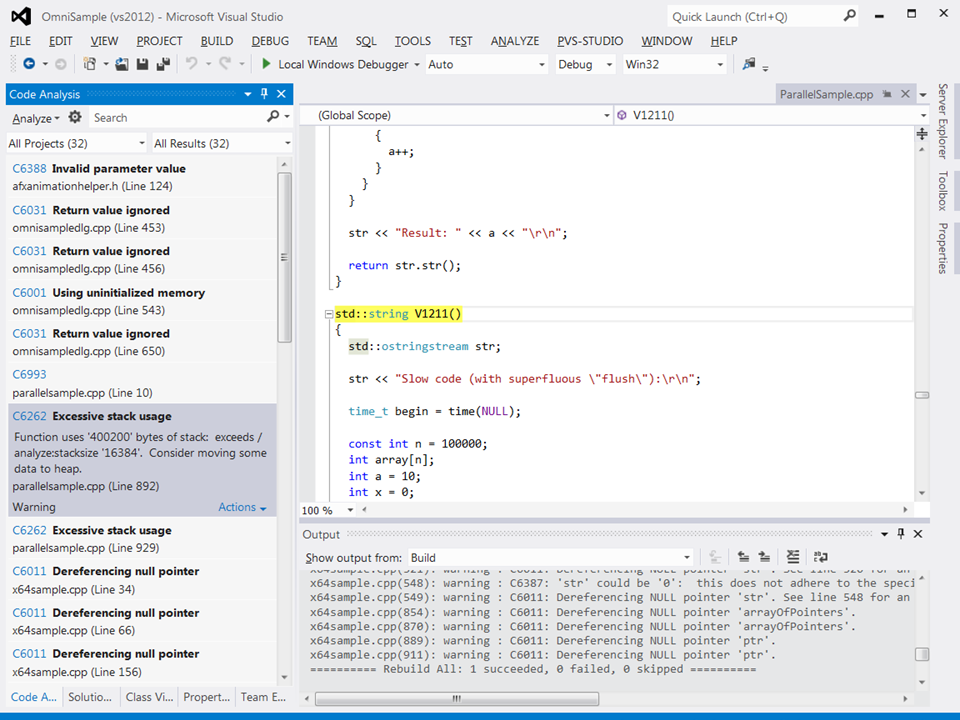Click the Redo arrow icon
960x720 pixels.
[225, 64]
